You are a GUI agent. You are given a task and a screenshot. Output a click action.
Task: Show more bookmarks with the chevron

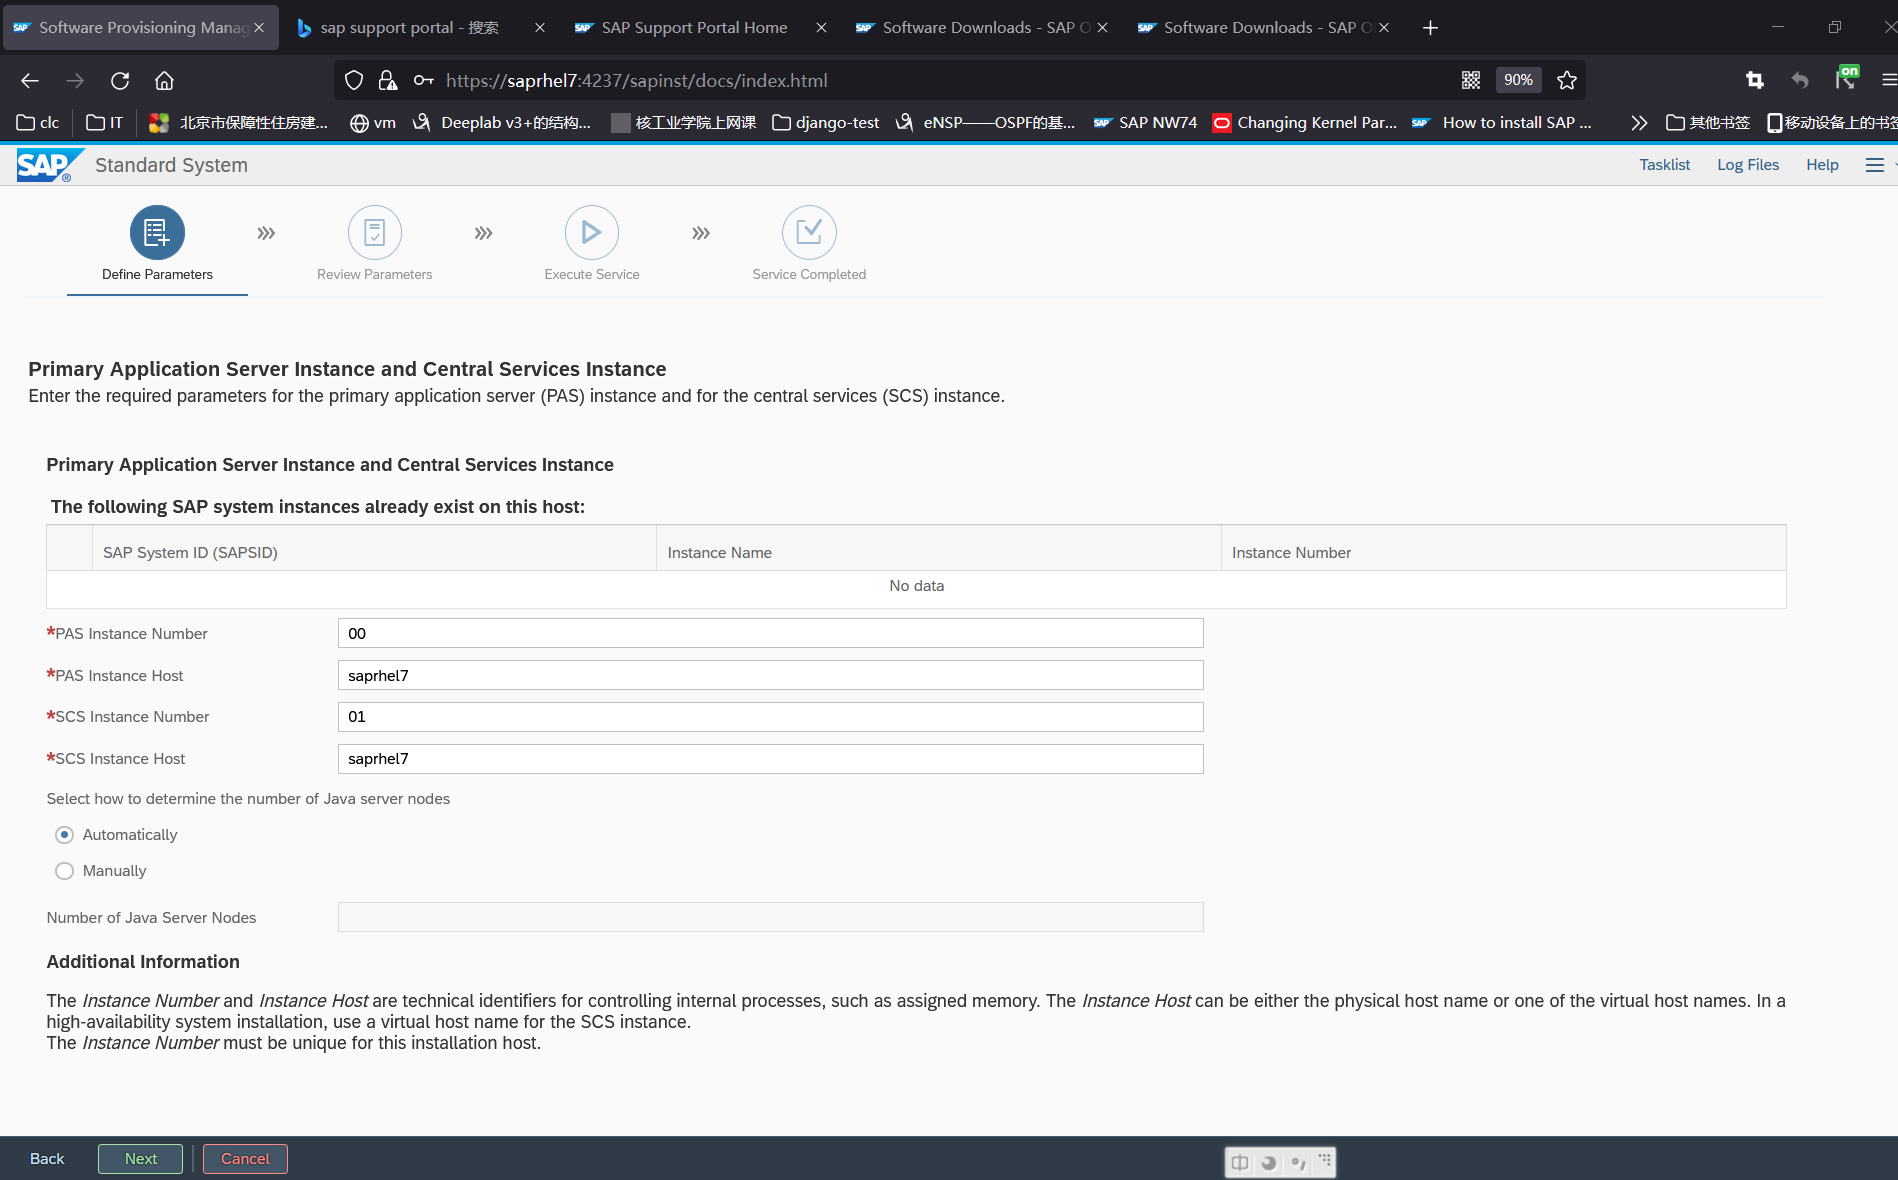tap(1638, 122)
